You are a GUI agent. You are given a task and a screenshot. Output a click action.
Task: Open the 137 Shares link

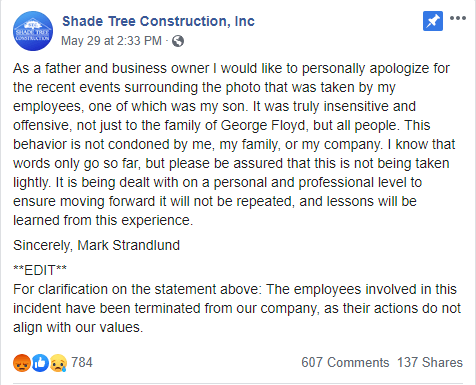pos(430,362)
